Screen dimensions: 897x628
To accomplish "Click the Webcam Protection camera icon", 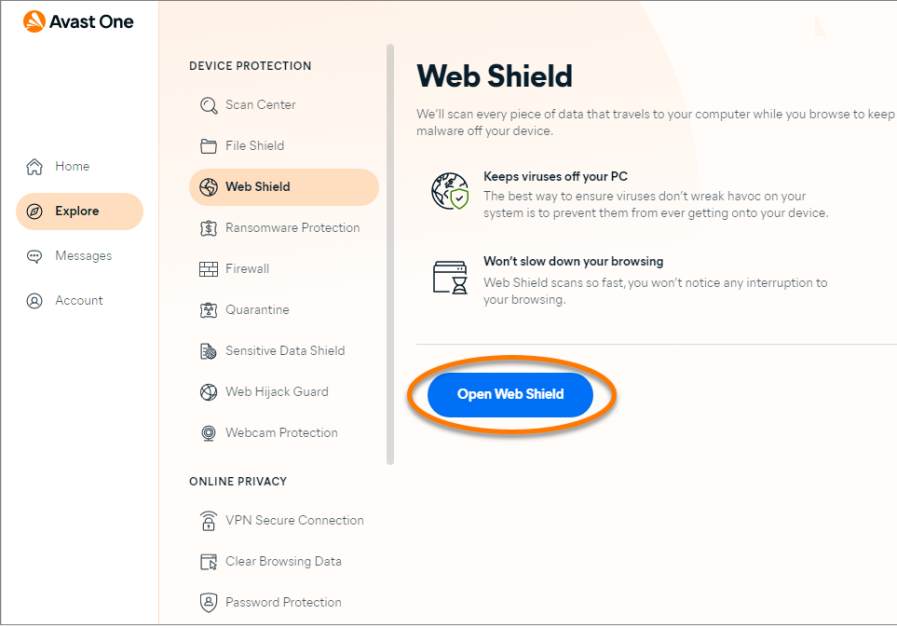I will [208, 433].
